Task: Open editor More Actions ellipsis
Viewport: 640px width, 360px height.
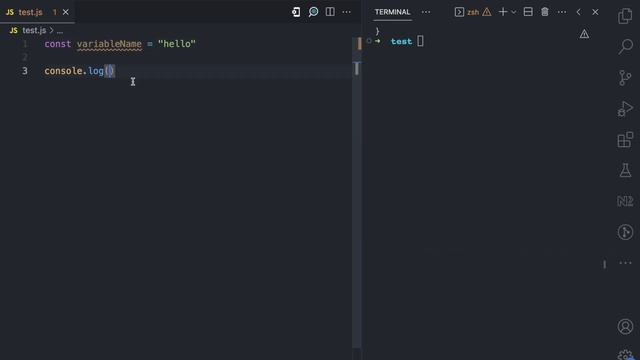Action: pyautogui.click(x=347, y=12)
